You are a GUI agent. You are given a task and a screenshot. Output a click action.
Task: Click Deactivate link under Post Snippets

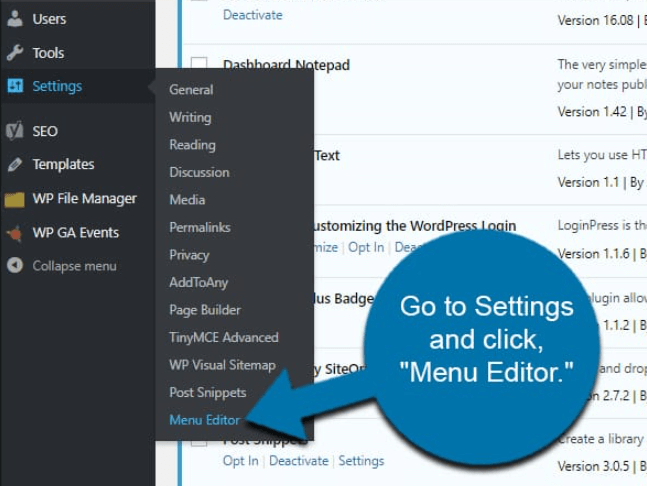(299, 461)
